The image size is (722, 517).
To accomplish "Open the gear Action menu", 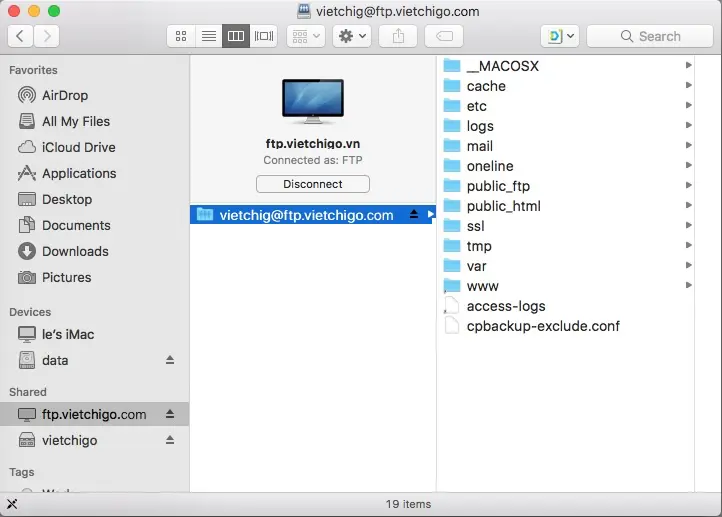I will pos(352,36).
